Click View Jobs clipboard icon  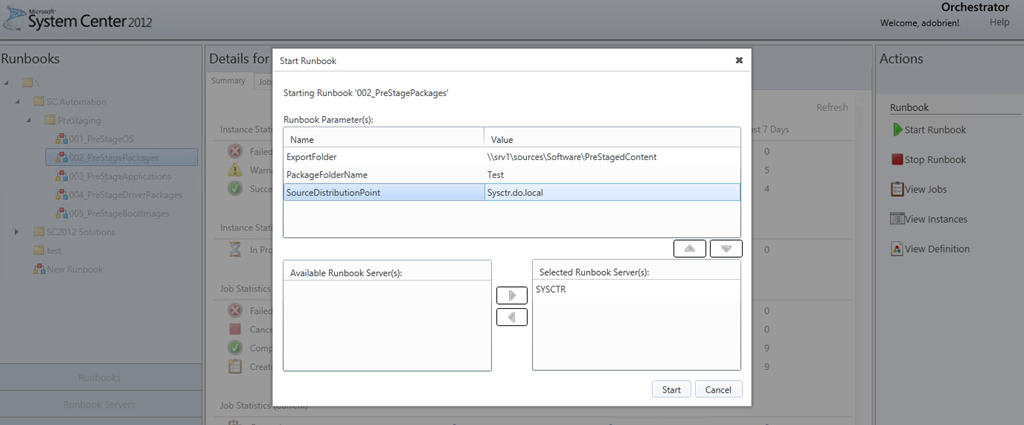(897, 189)
